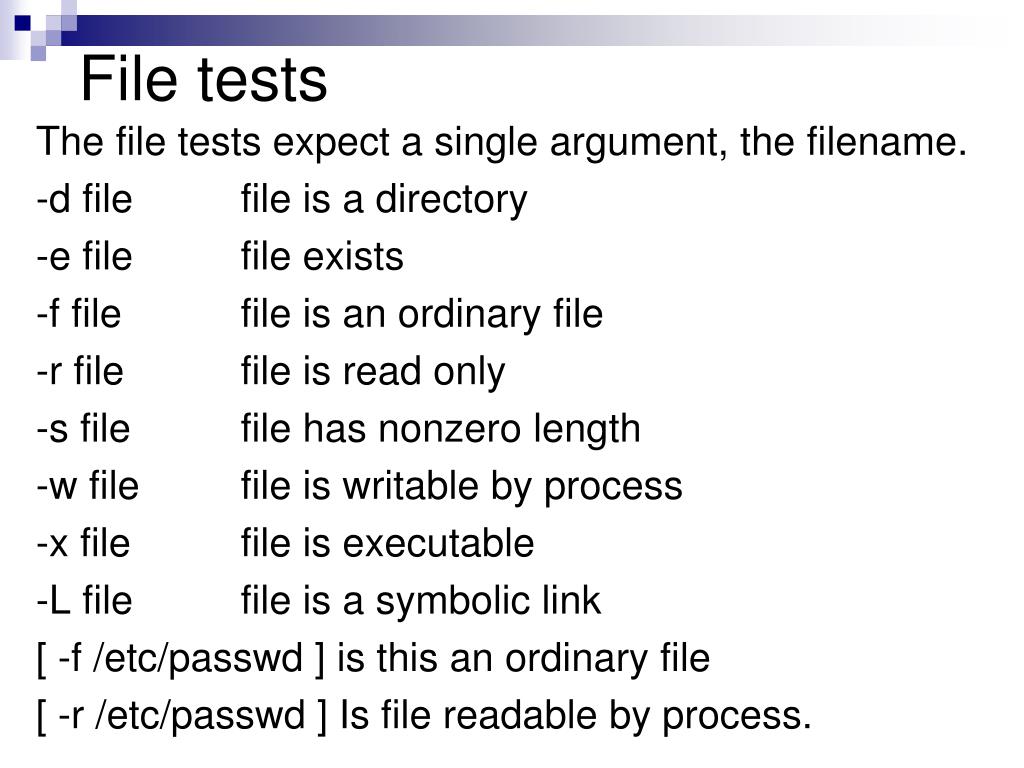This screenshot has height=768, width=1024.
Task: Click the [ -f /etc/passwd ] example
Action: pyautogui.click(x=181, y=659)
